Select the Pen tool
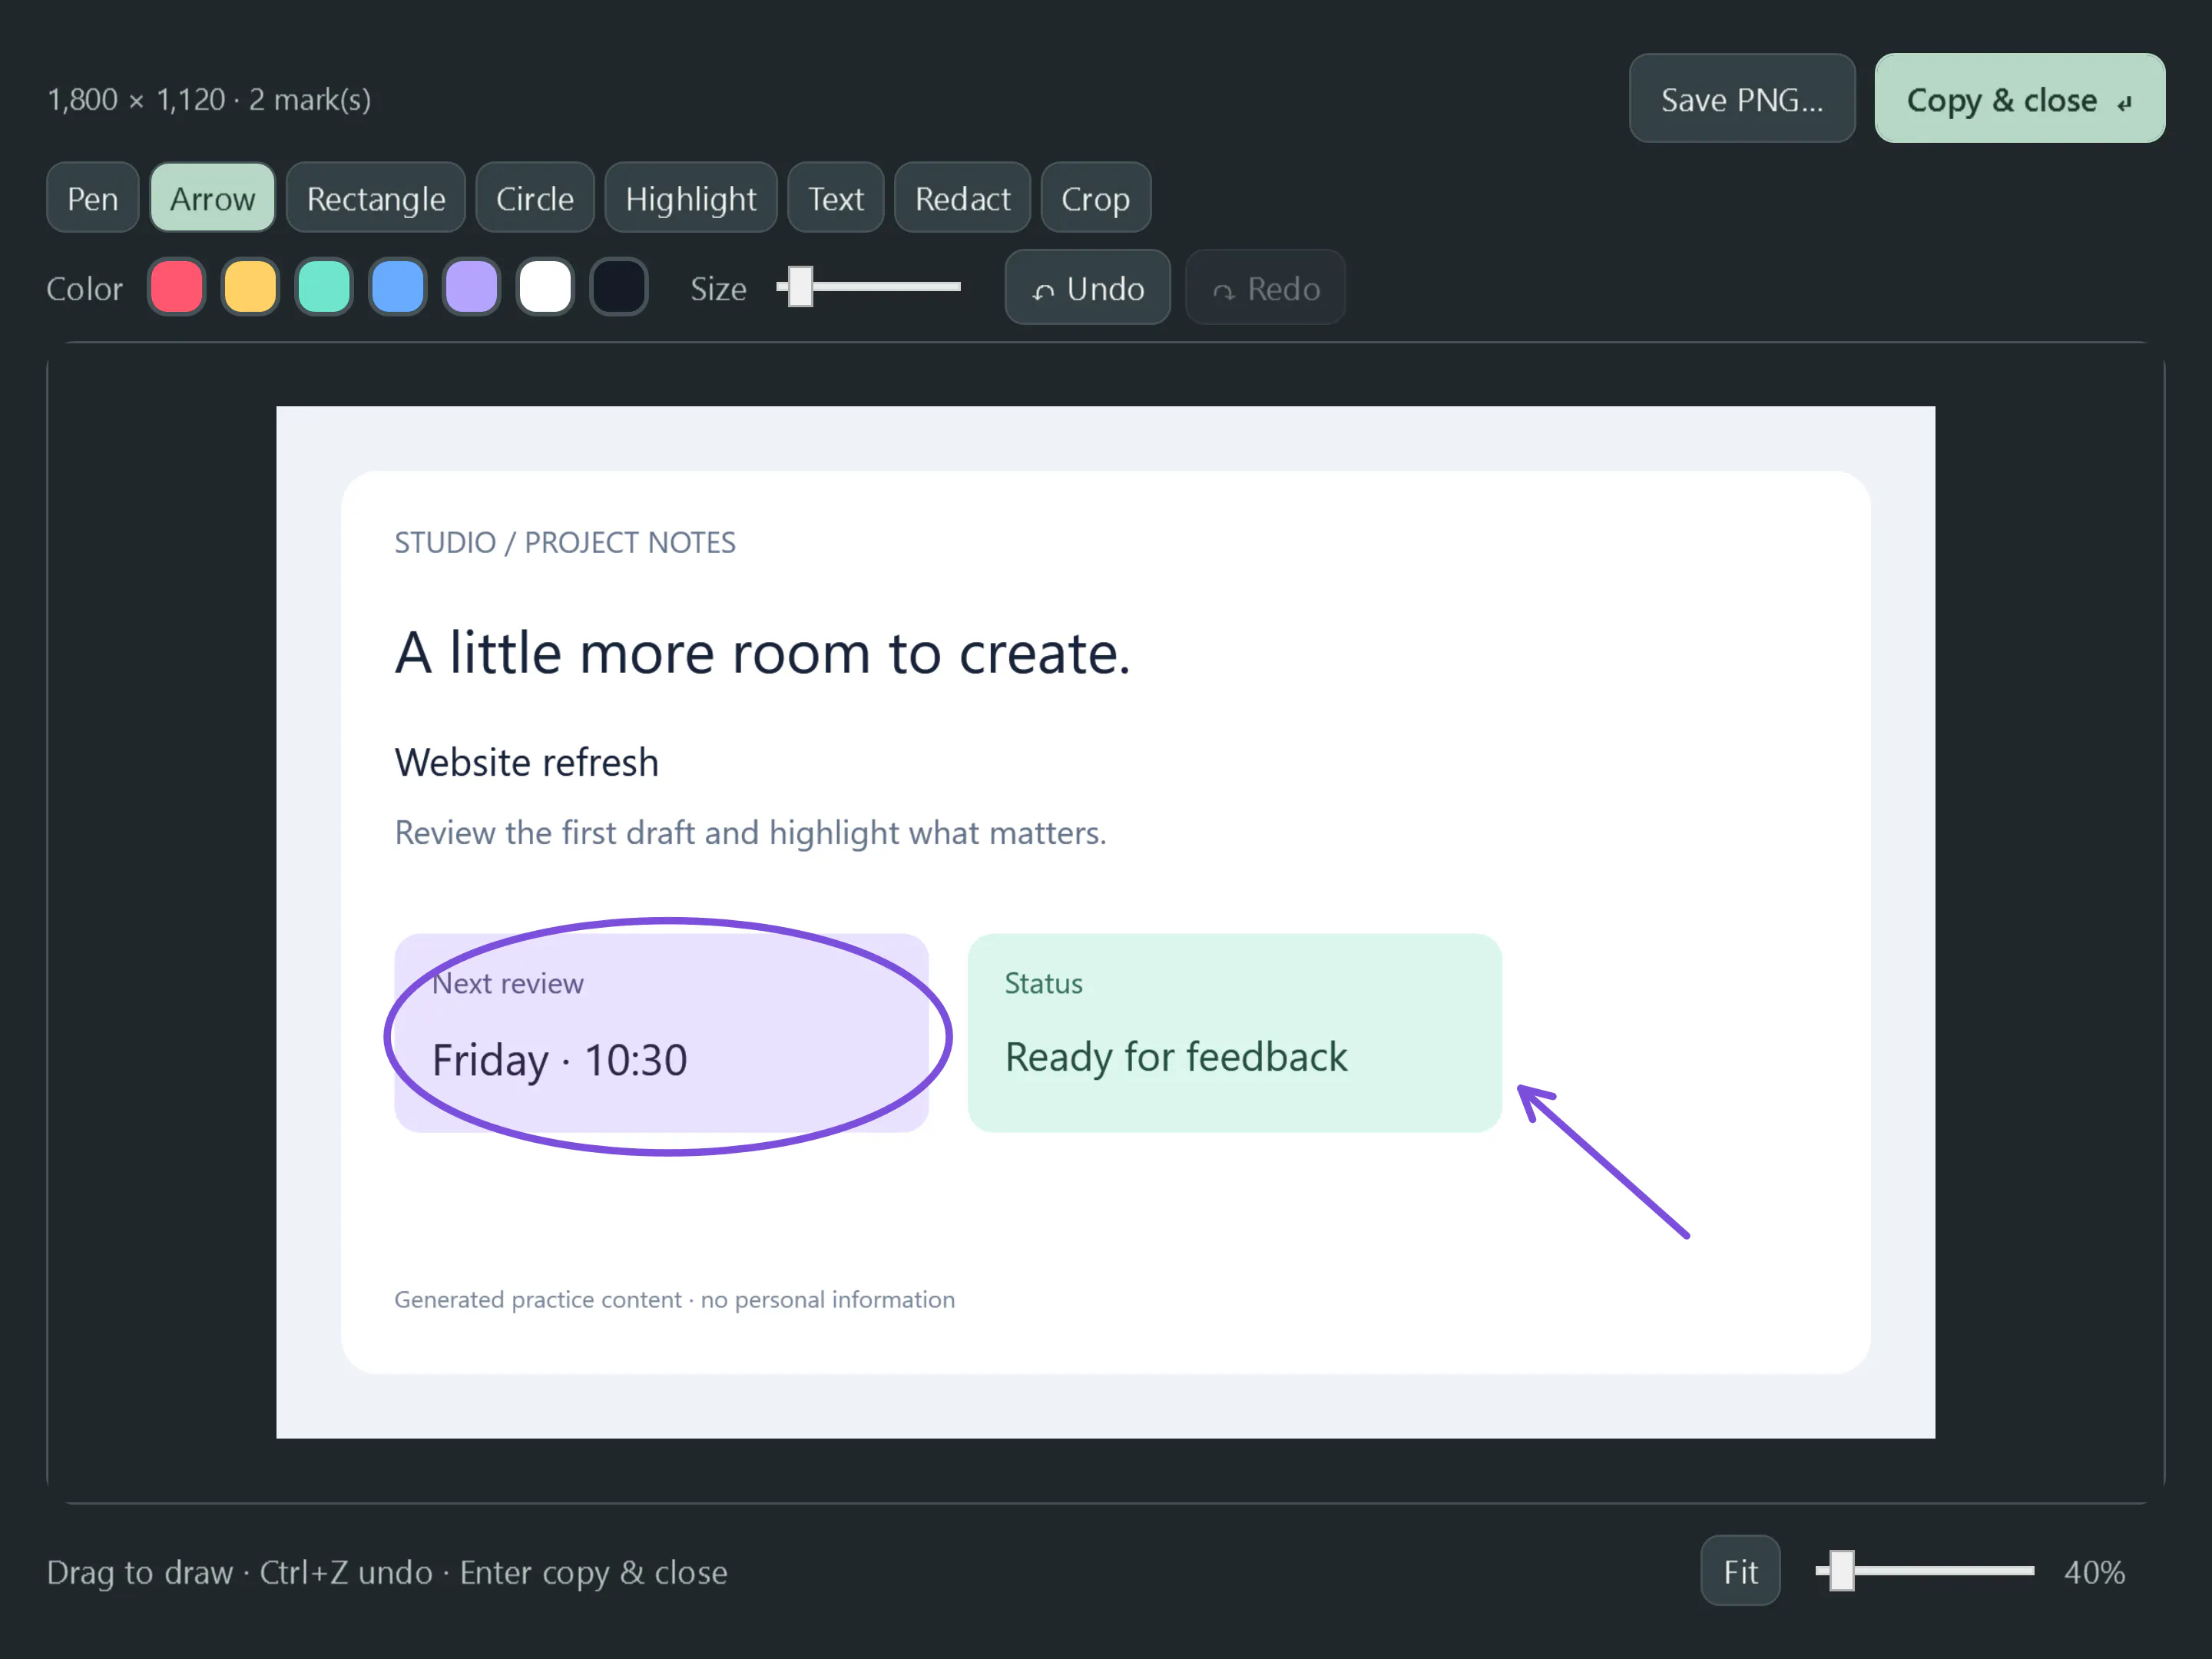The image size is (2212, 1659). [x=92, y=198]
